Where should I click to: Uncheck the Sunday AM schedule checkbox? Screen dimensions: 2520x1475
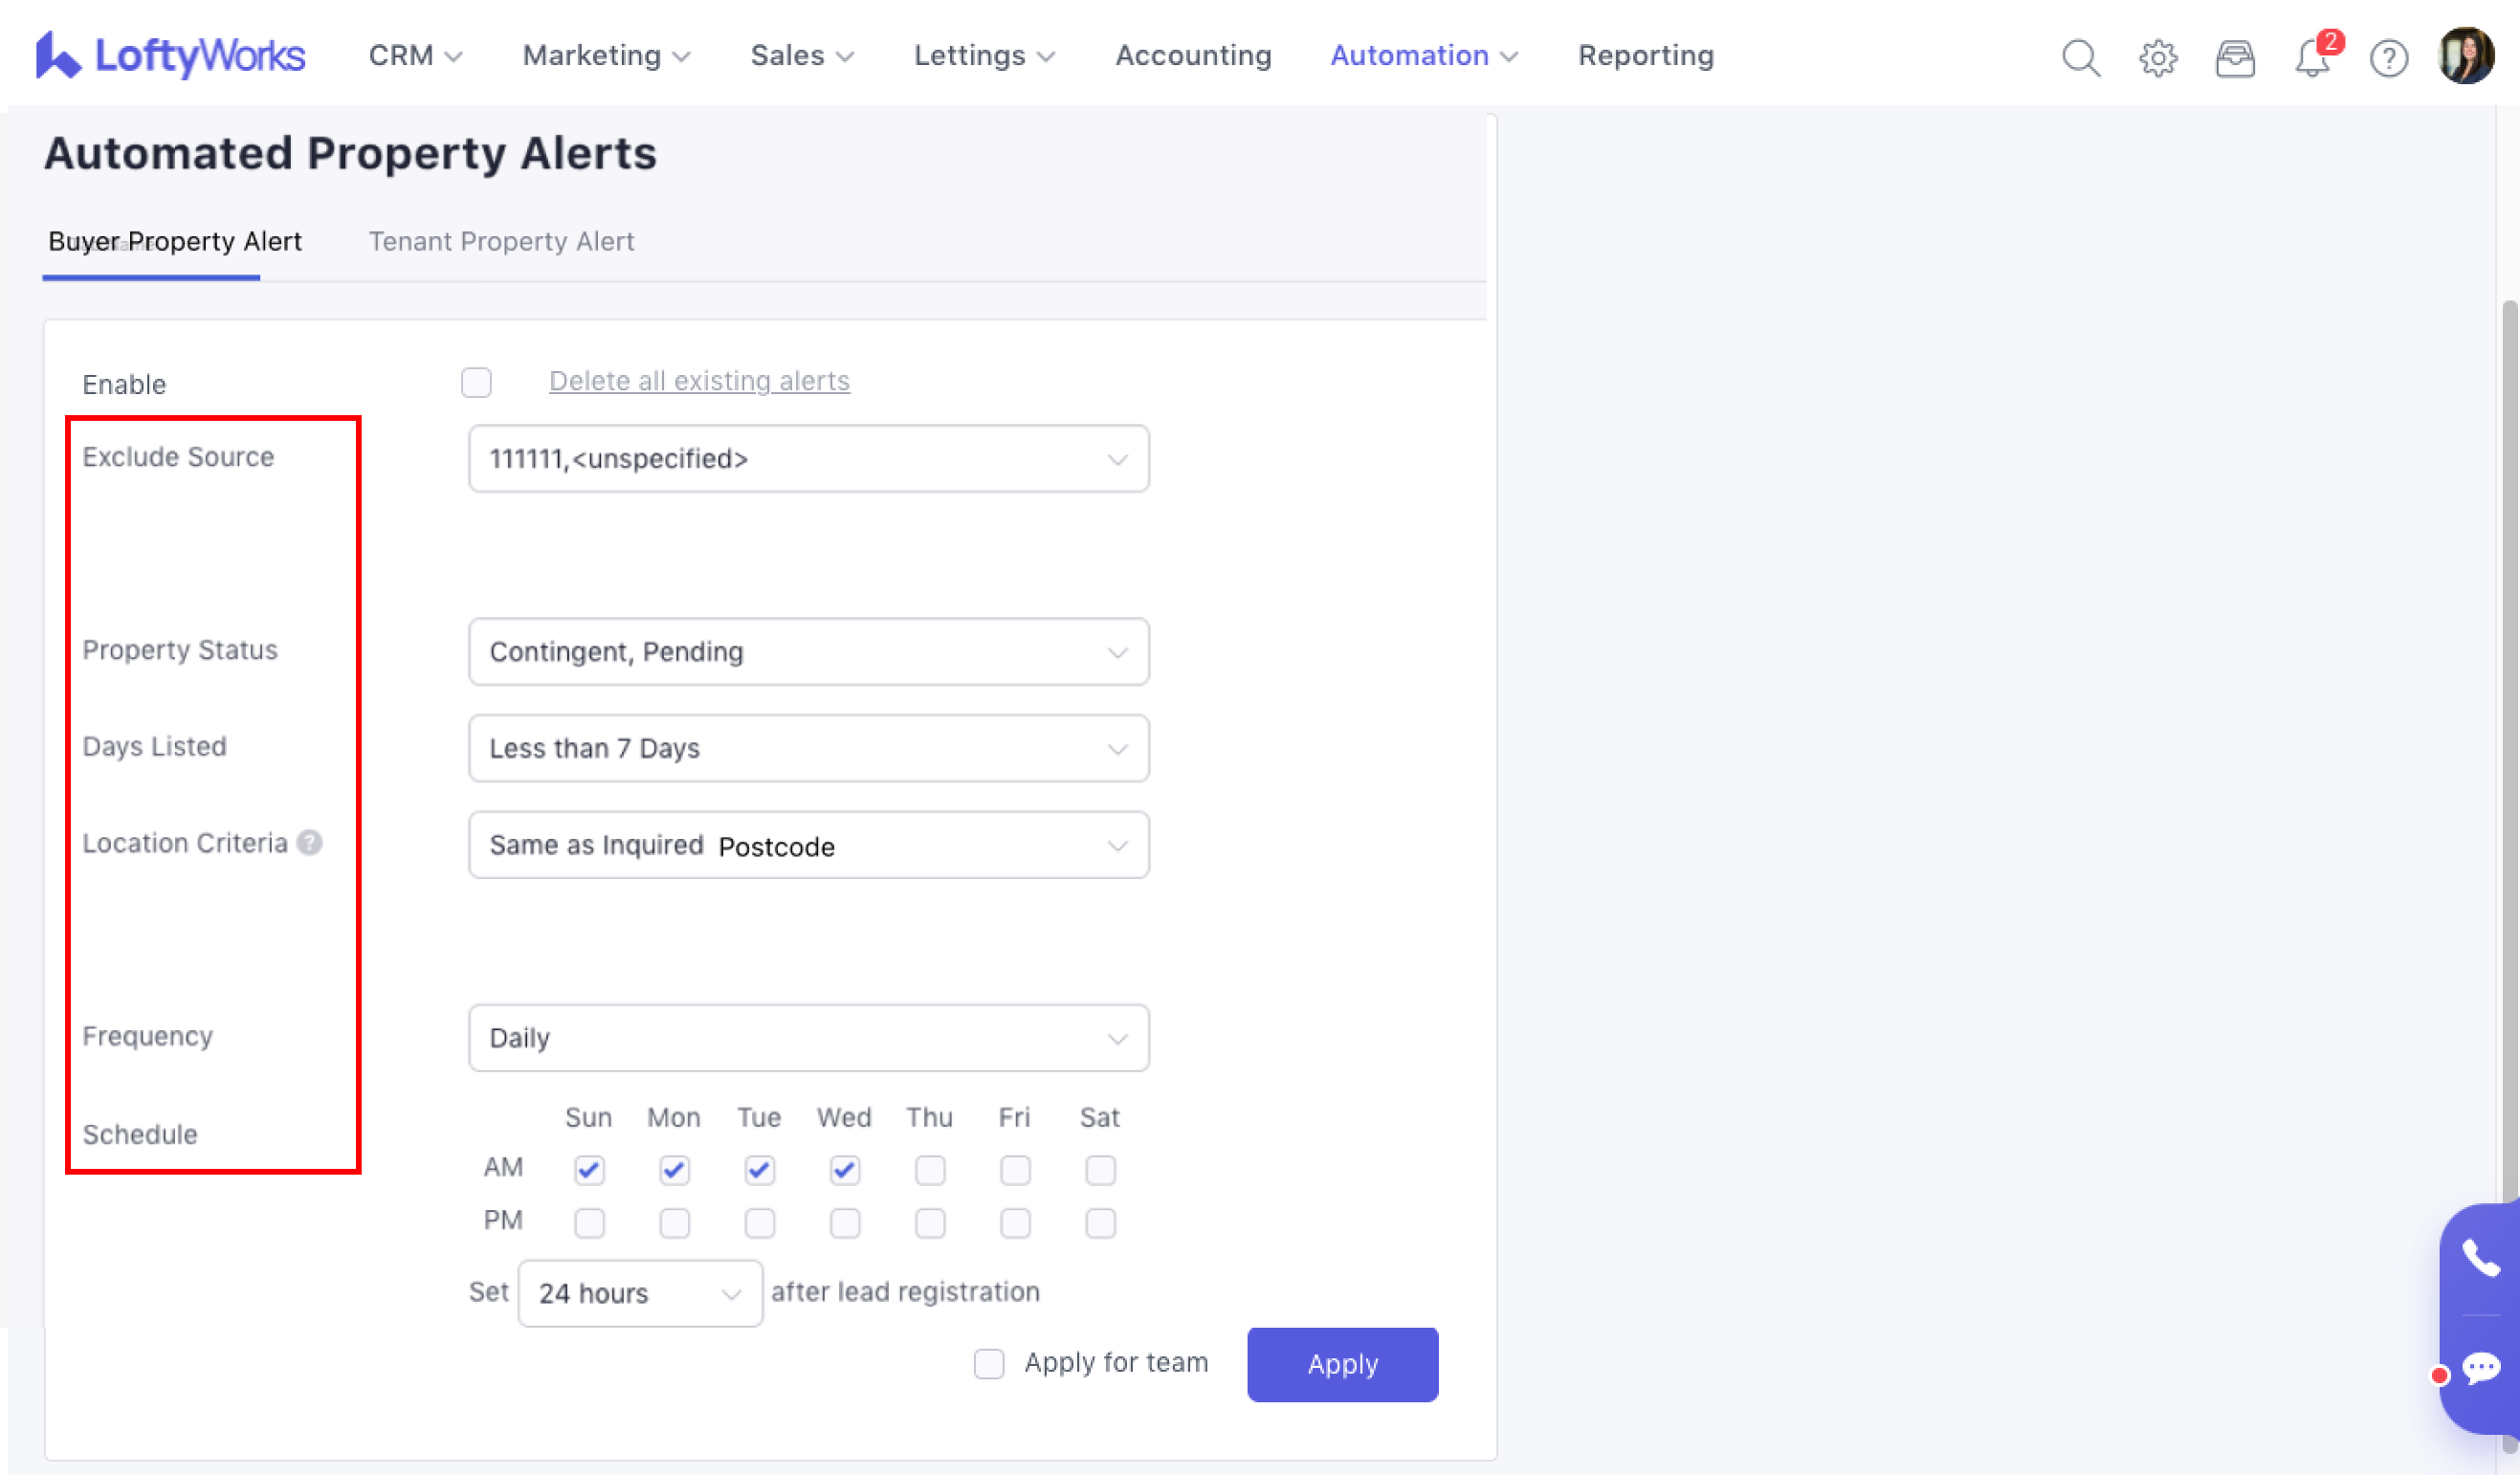(589, 1169)
